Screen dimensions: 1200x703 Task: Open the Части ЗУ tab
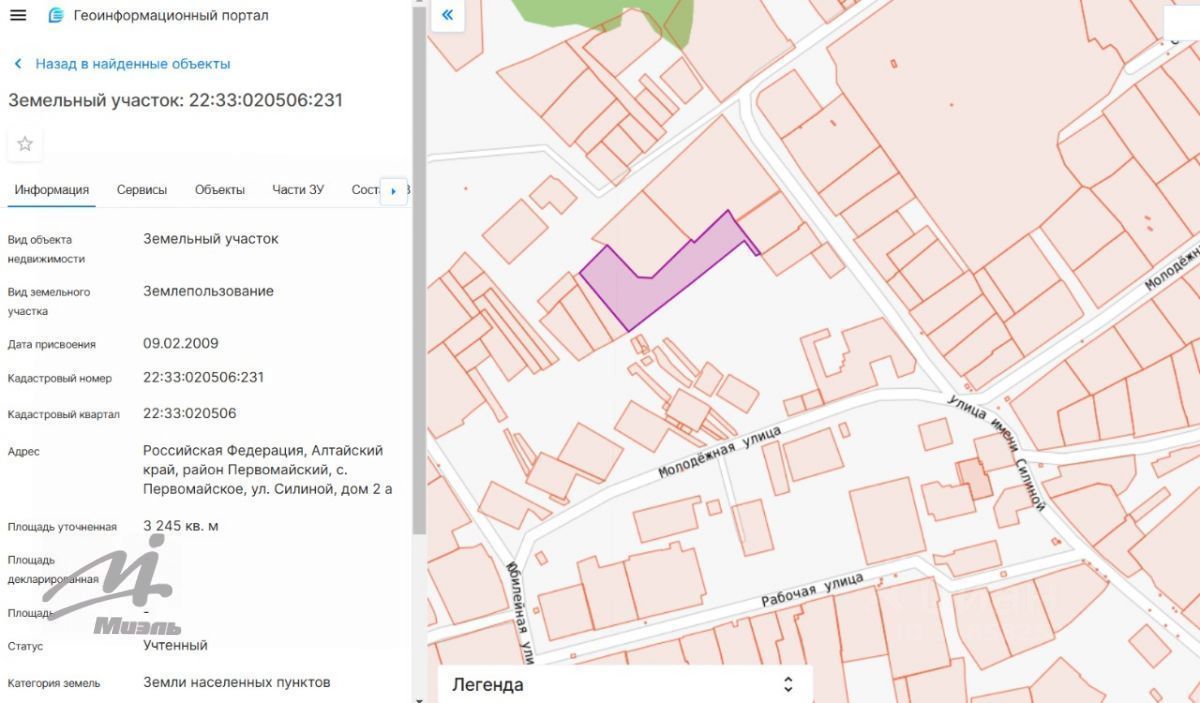(298, 189)
